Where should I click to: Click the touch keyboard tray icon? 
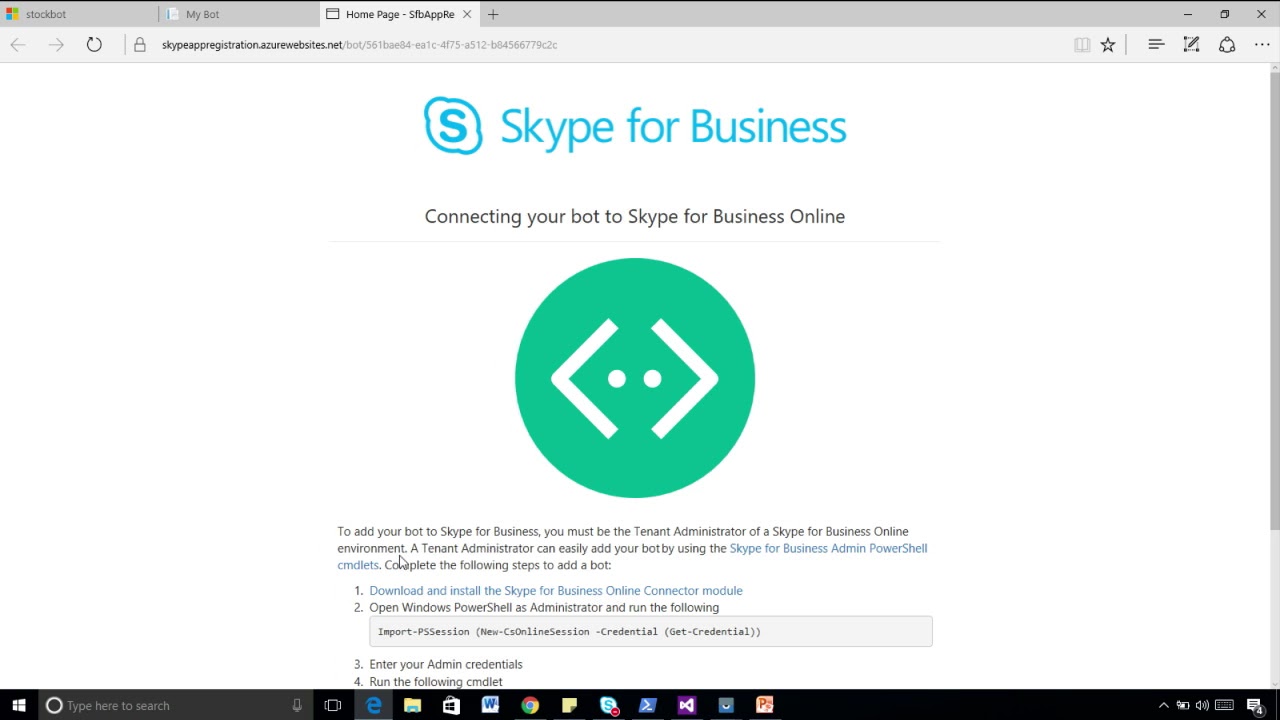click(1224, 705)
